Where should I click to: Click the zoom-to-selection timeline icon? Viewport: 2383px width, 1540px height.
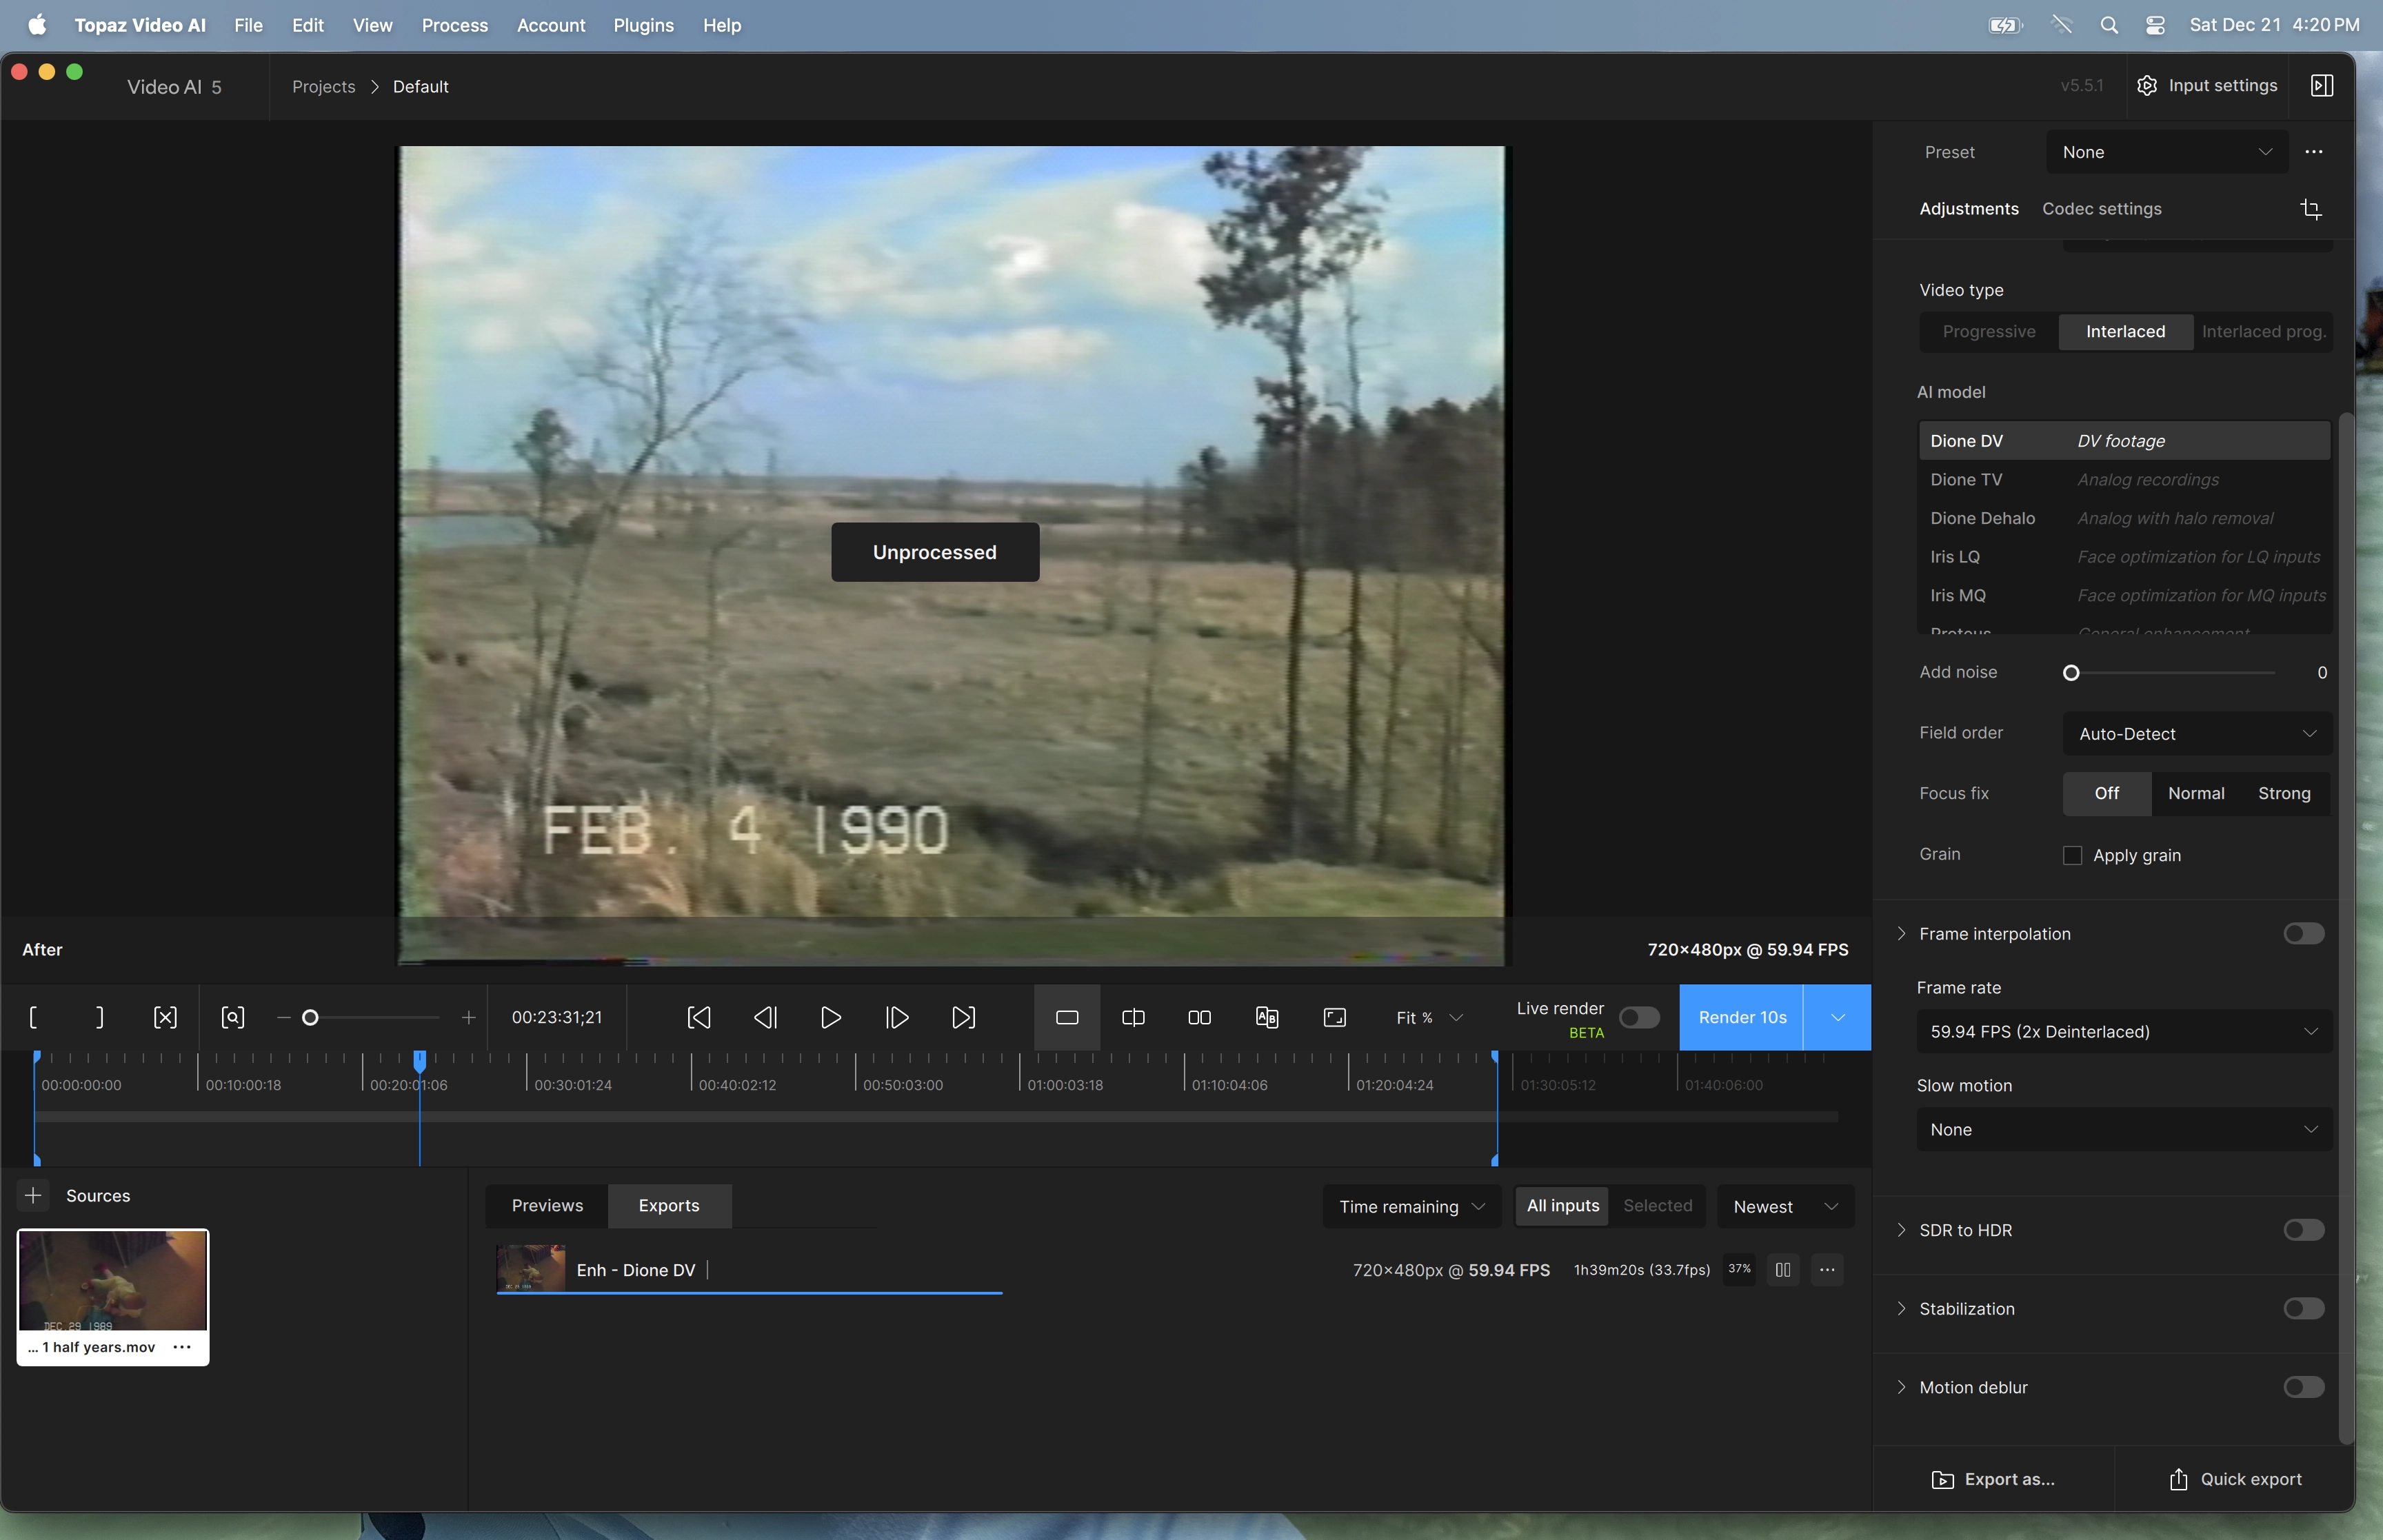(232, 1017)
